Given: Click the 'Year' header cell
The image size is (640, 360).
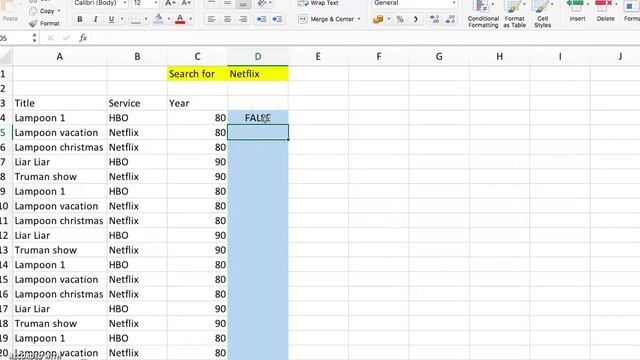Looking at the screenshot, I should click(198, 103).
